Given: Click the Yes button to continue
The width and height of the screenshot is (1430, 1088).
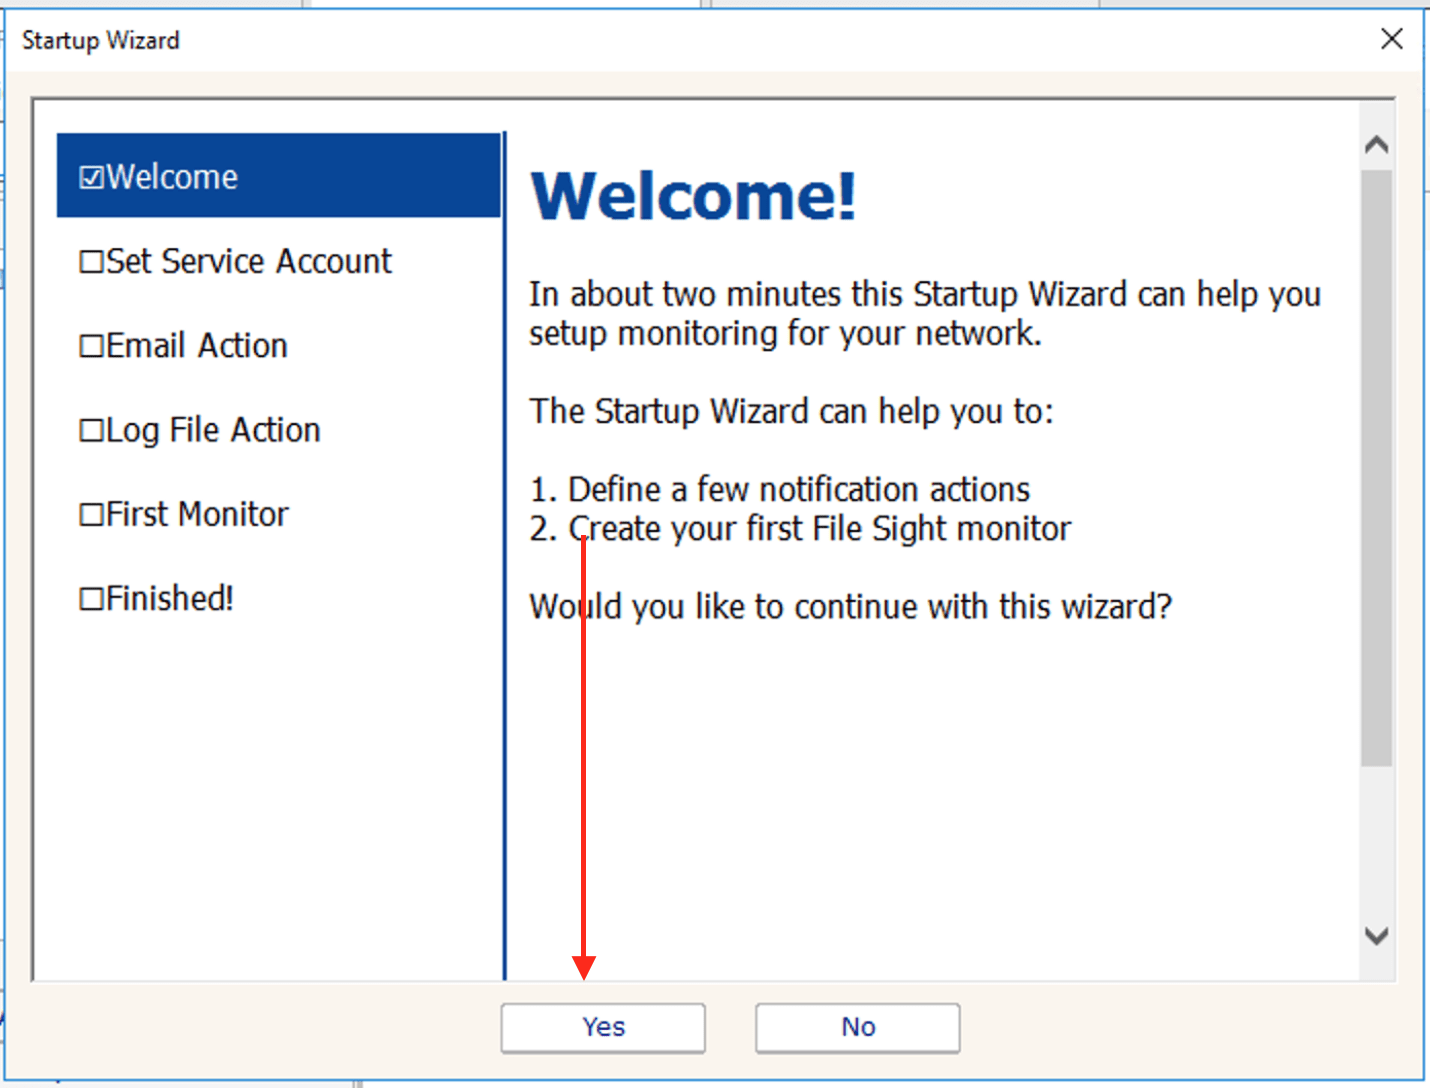Looking at the screenshot, I should [603, 1028].
